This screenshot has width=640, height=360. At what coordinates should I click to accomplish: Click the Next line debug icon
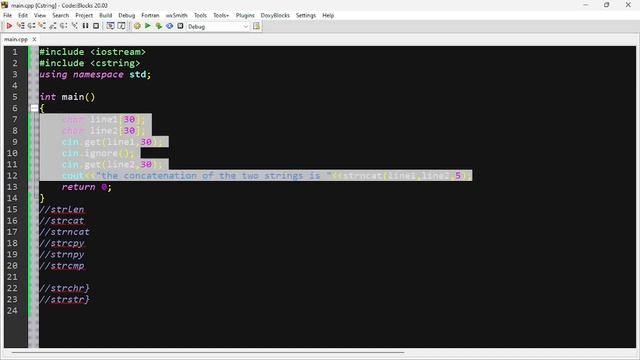tap(31, 26)
